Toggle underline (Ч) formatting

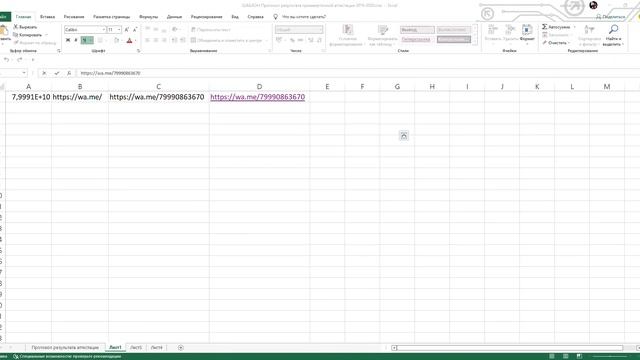point(84,40)
